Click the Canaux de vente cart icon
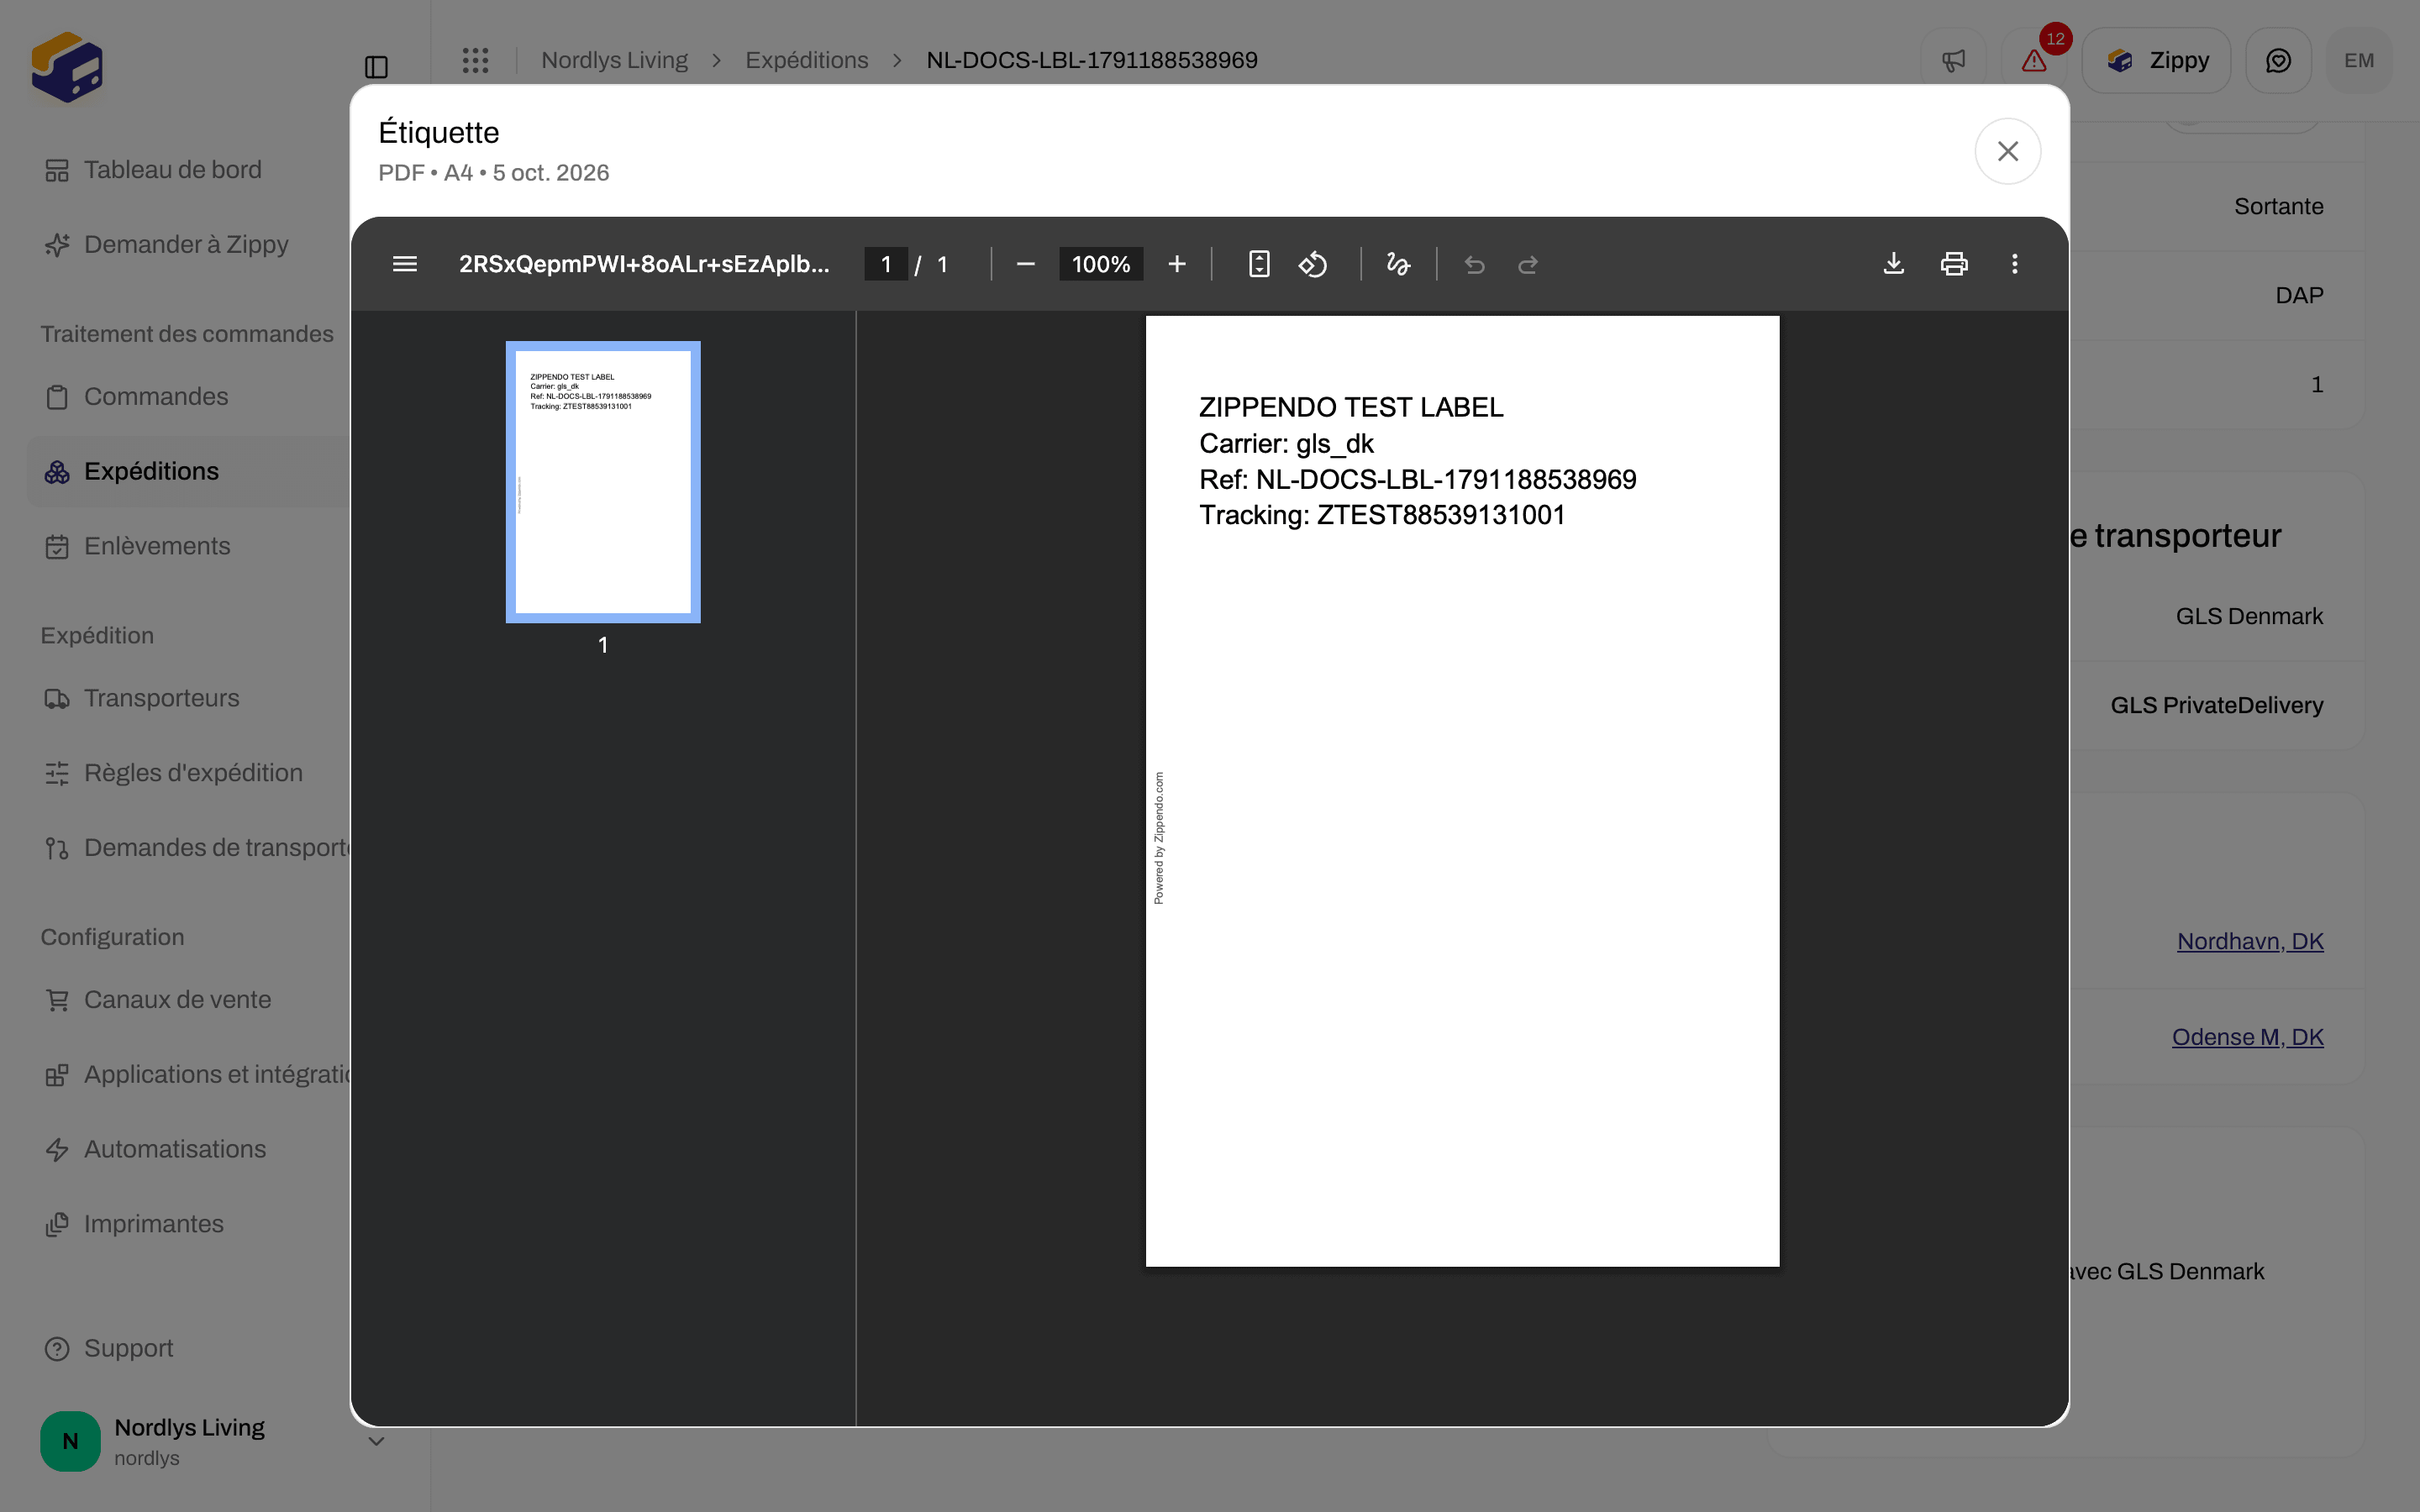 (x=57, y=1000)
